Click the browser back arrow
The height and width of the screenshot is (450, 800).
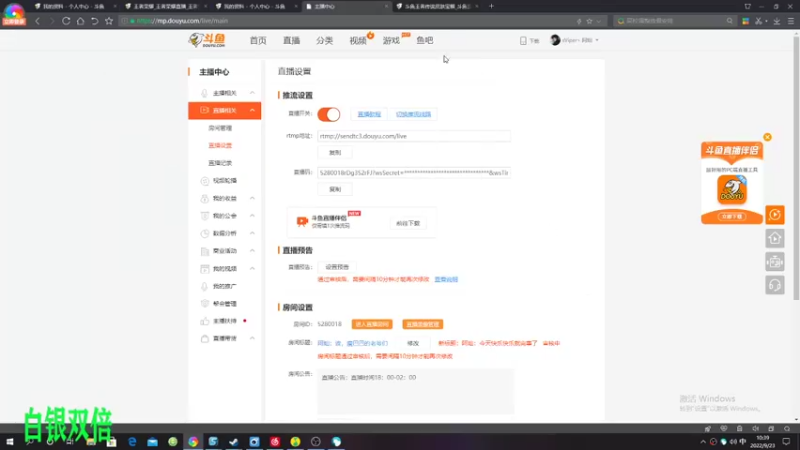37,21
